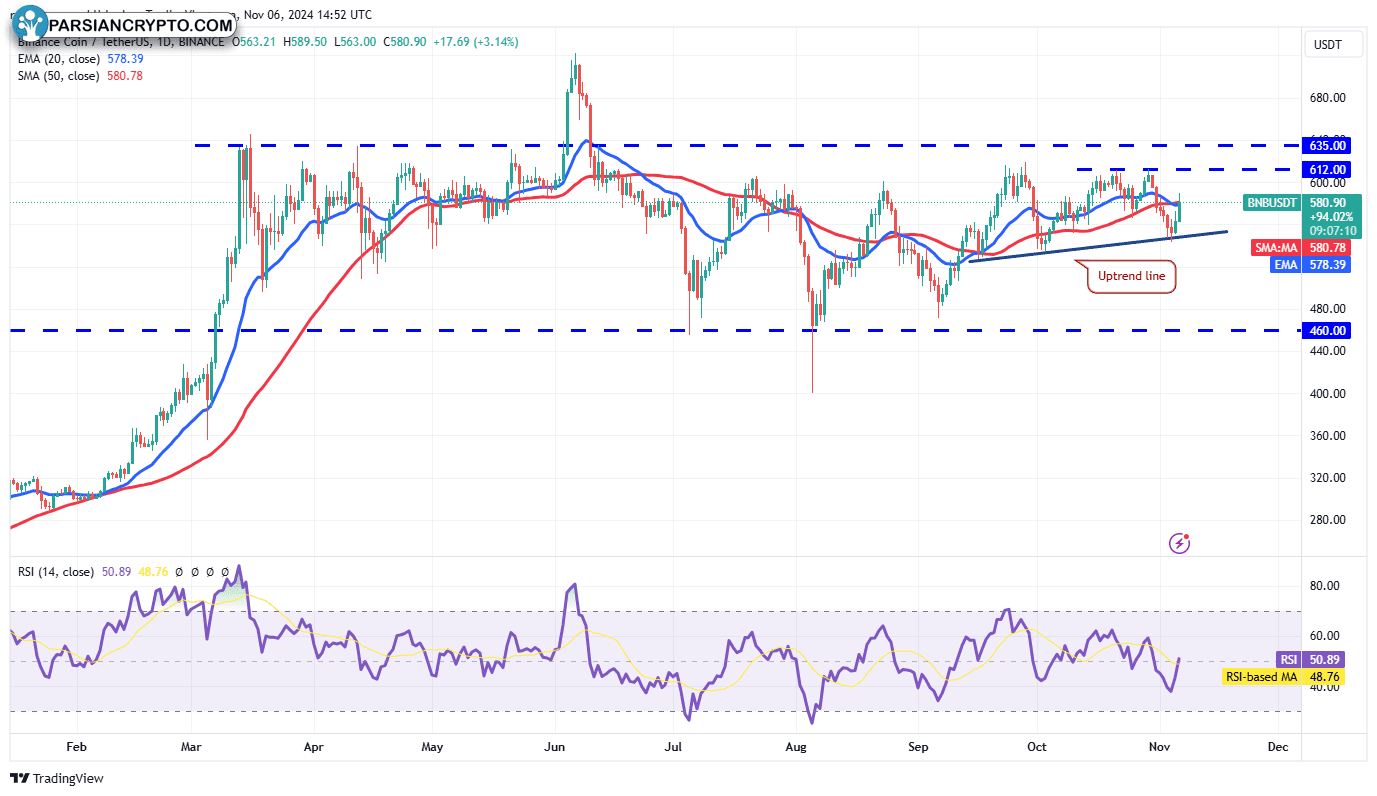The height and width of the screenshot is (796, 1377).
Task: Click the 680.00 tick on the price axis
Action: pos(1328,98)
